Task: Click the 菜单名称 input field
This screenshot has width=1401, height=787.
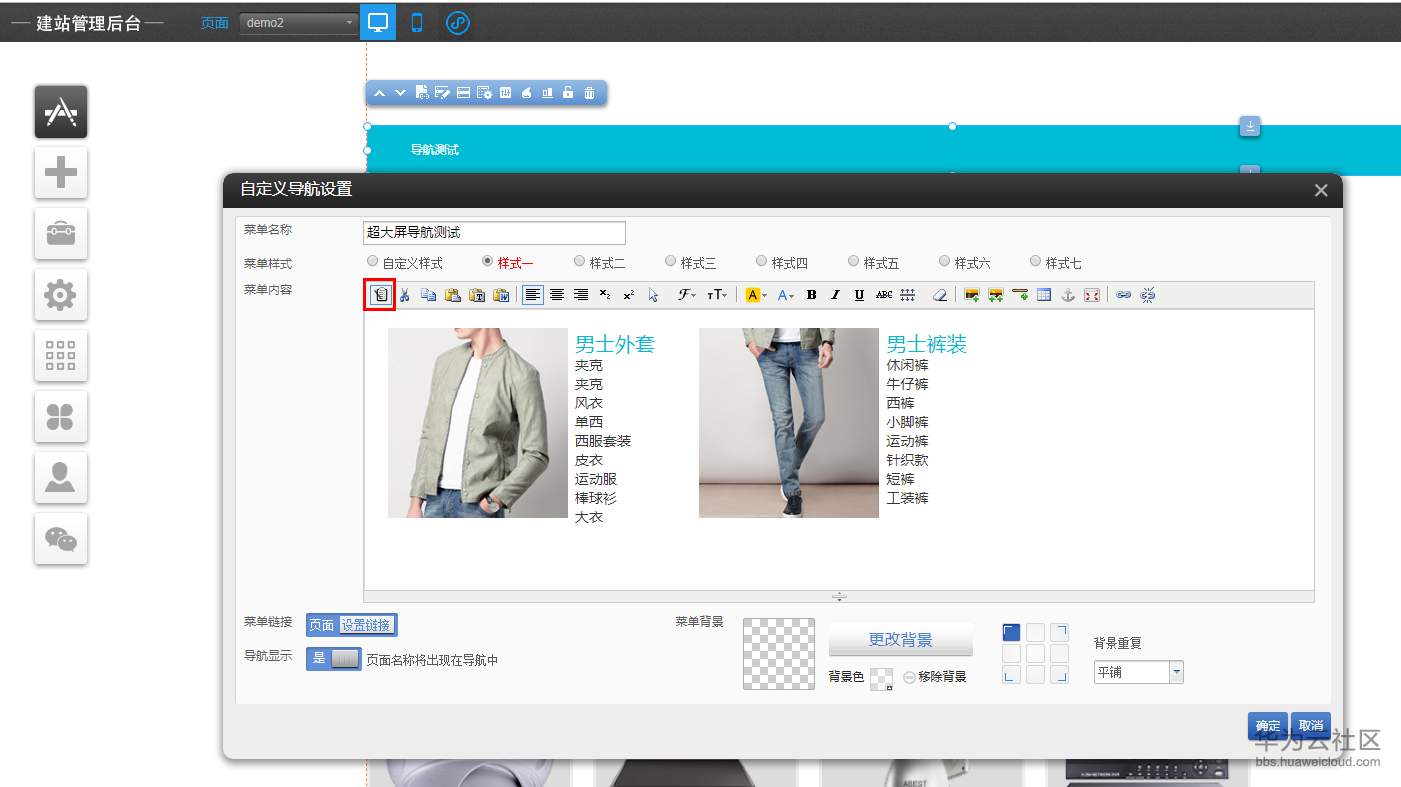Action: 494,233
